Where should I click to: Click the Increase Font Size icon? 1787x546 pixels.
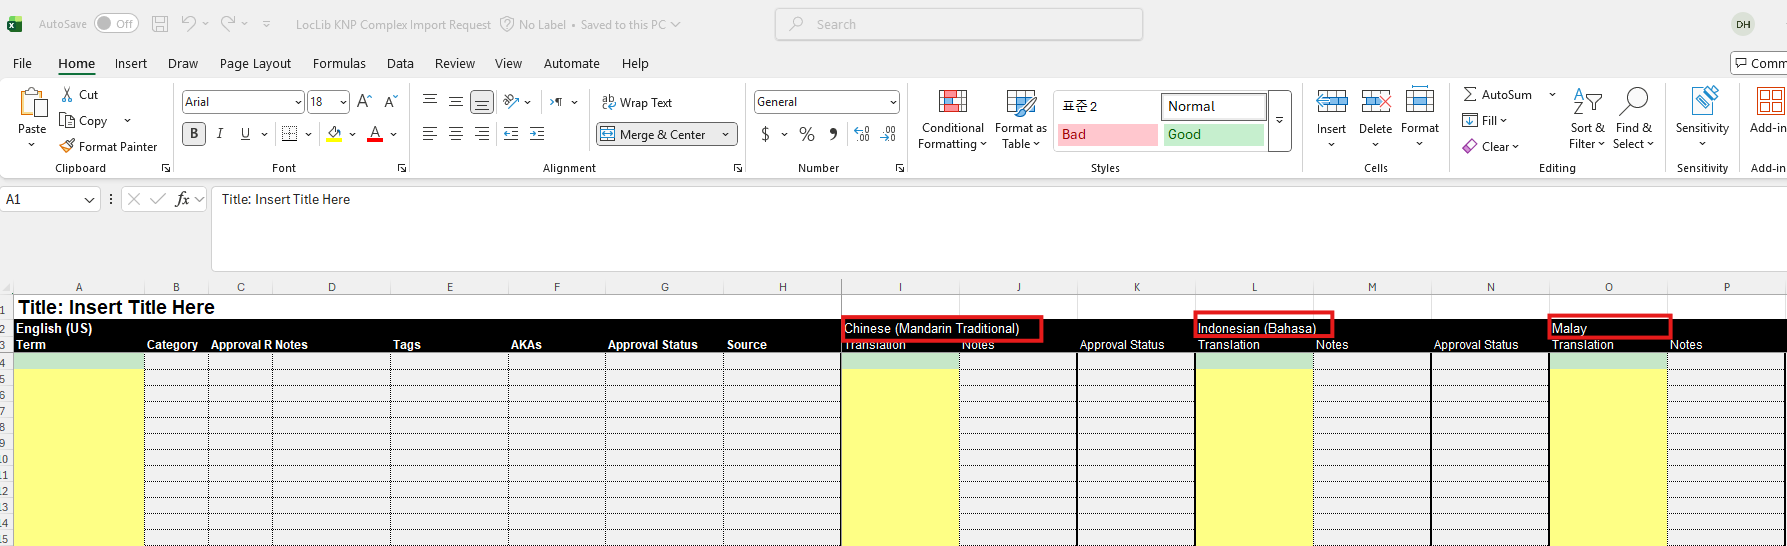[364, 102]
